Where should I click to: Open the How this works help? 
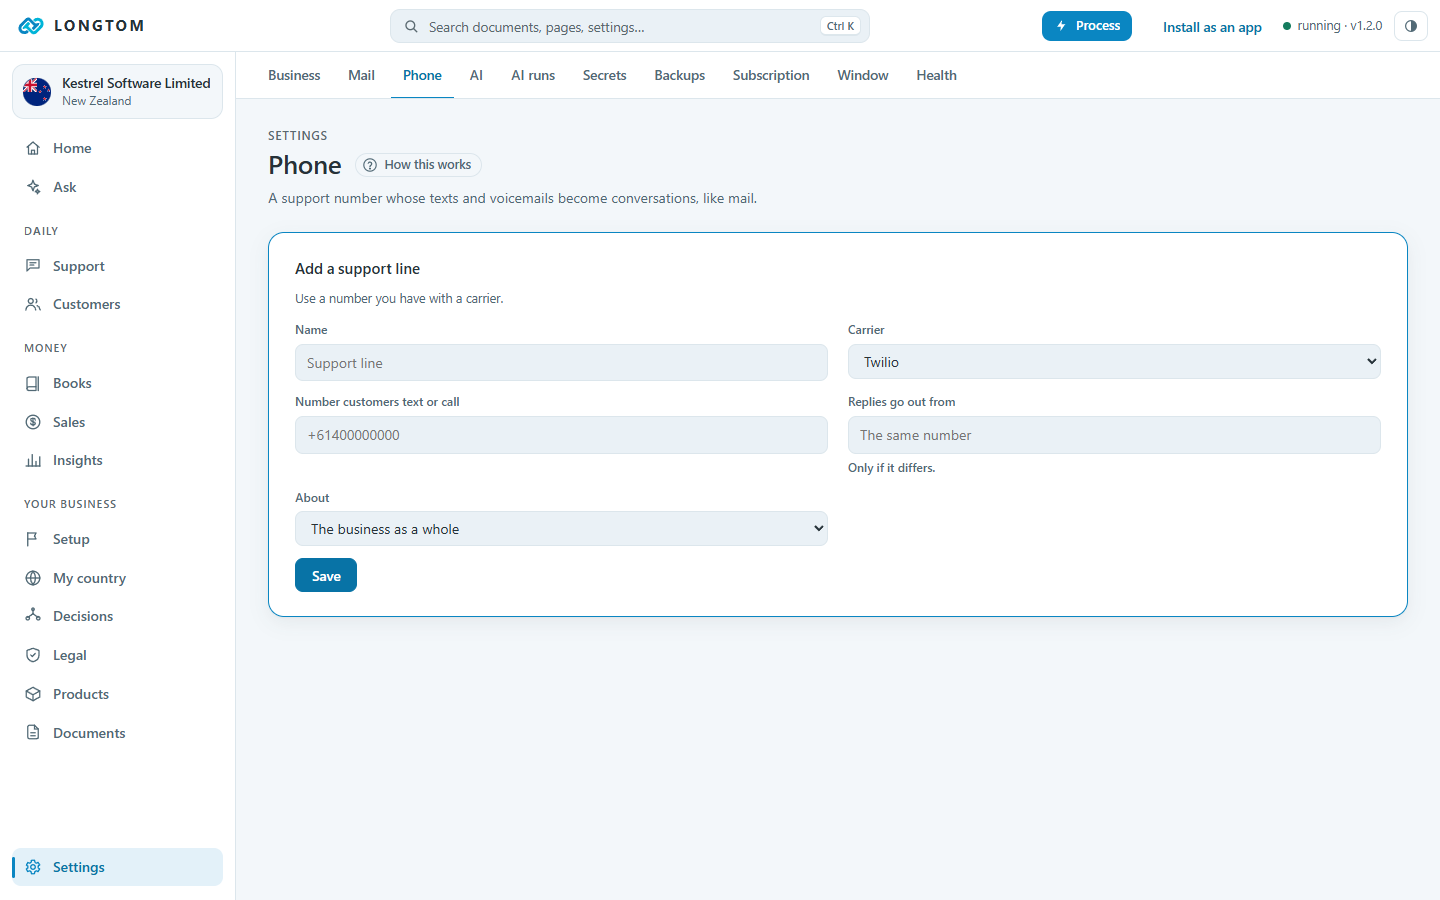pos(418,165)
